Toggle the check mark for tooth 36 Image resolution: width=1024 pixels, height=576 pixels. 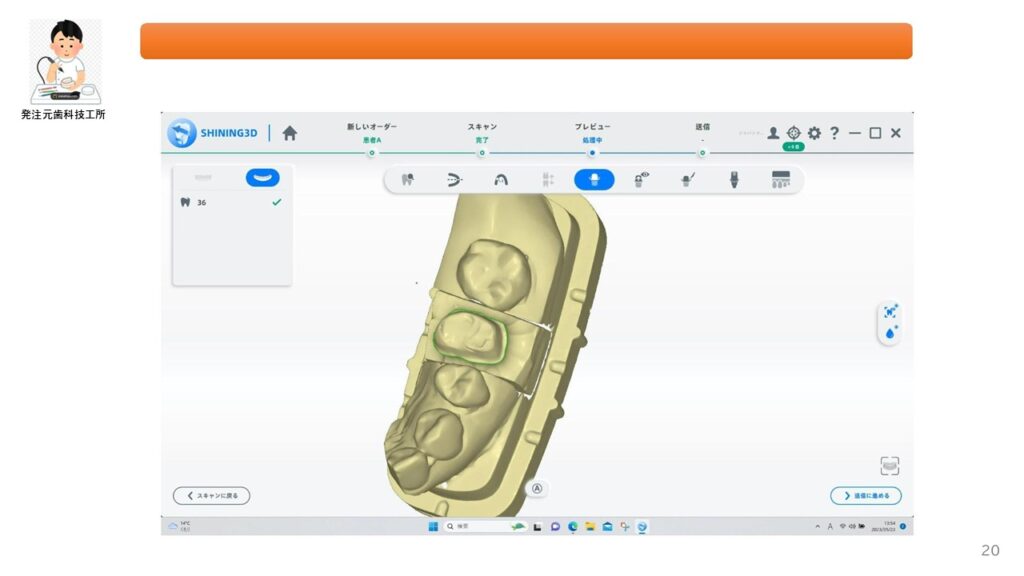click(x=277, y=202)
